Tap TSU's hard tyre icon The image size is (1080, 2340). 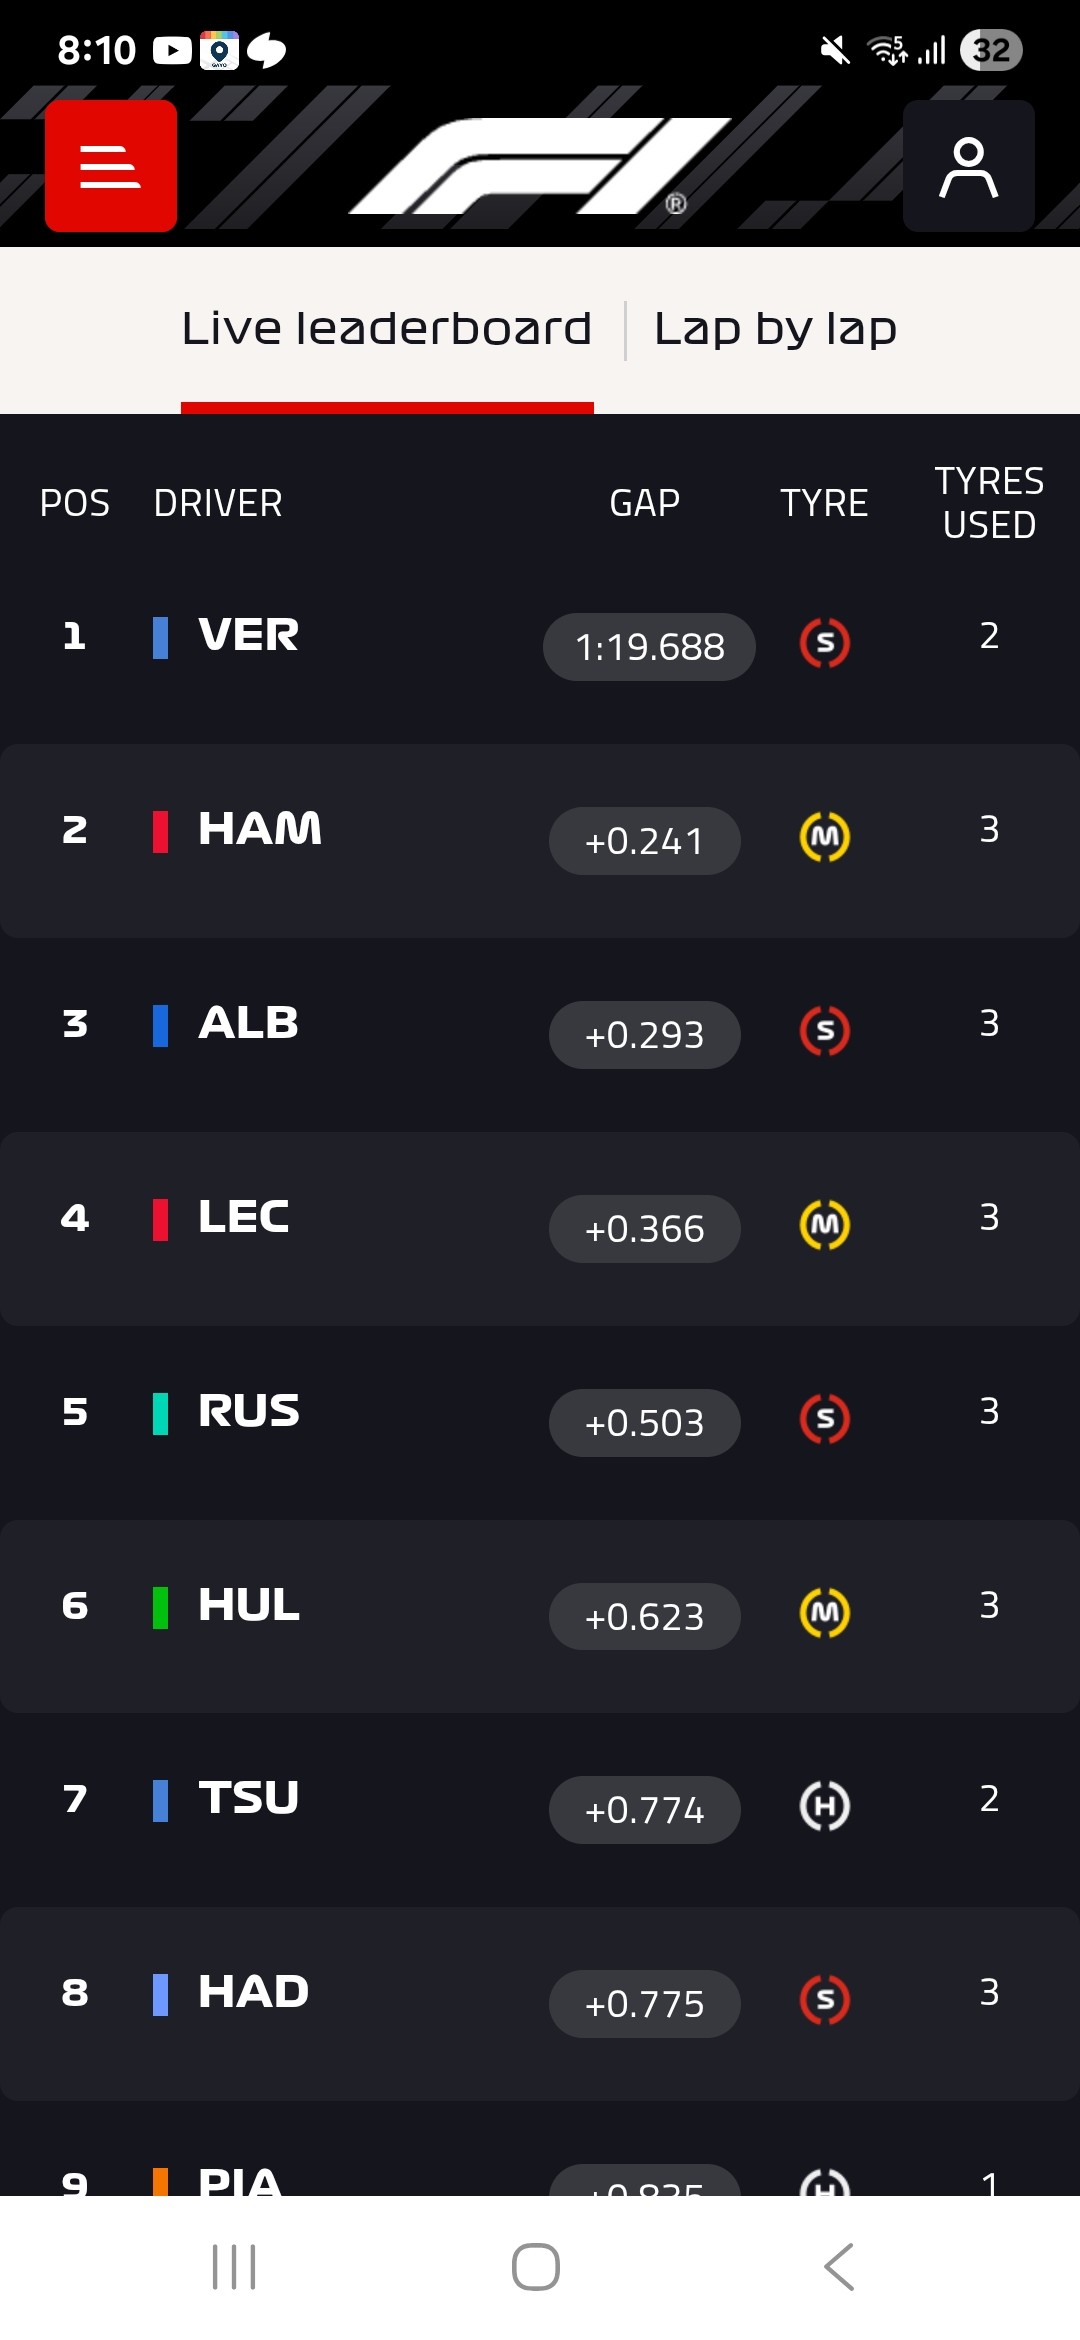point(825,1806)
